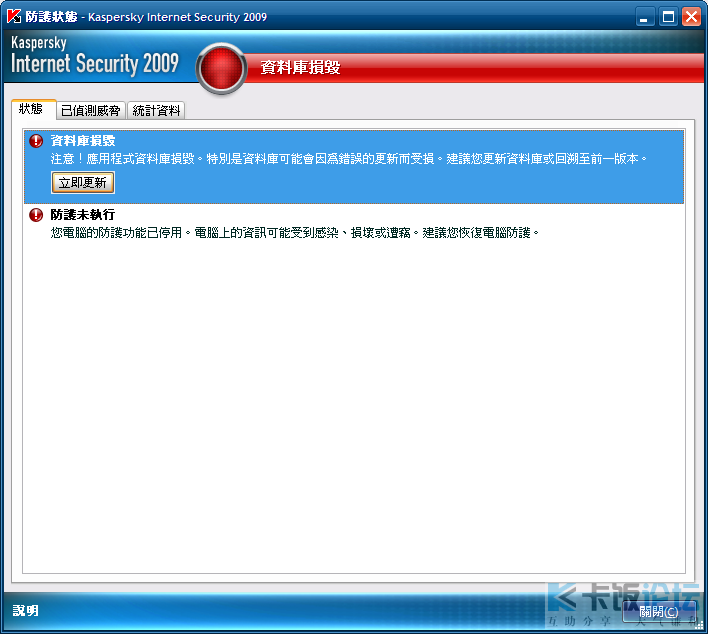The width and height of the screenshot is (708, 634).
Task: Click the Kaspersky K logo in title bar
Action: pos(14,16)
